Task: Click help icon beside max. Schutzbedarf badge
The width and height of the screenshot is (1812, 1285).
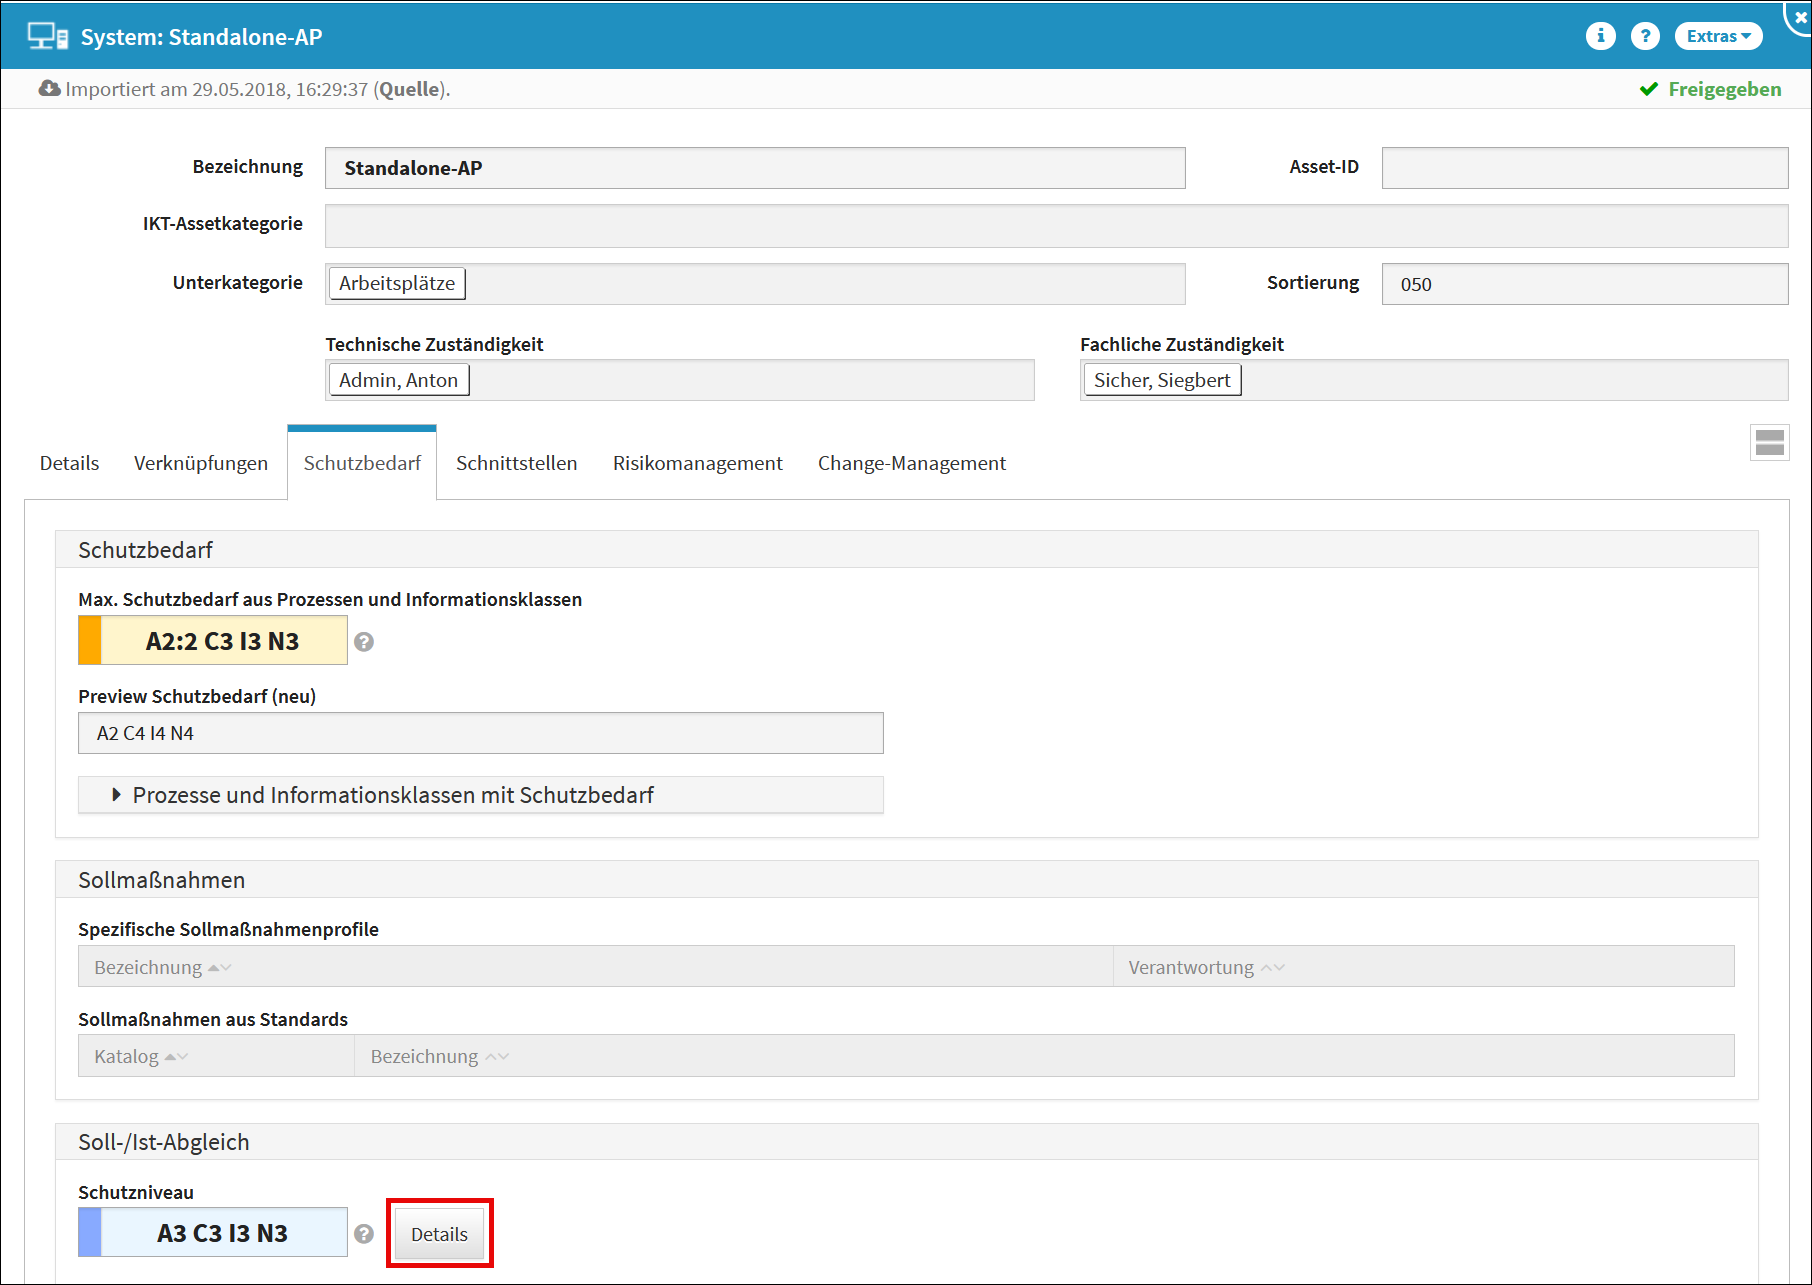Action: coord(364,642)
